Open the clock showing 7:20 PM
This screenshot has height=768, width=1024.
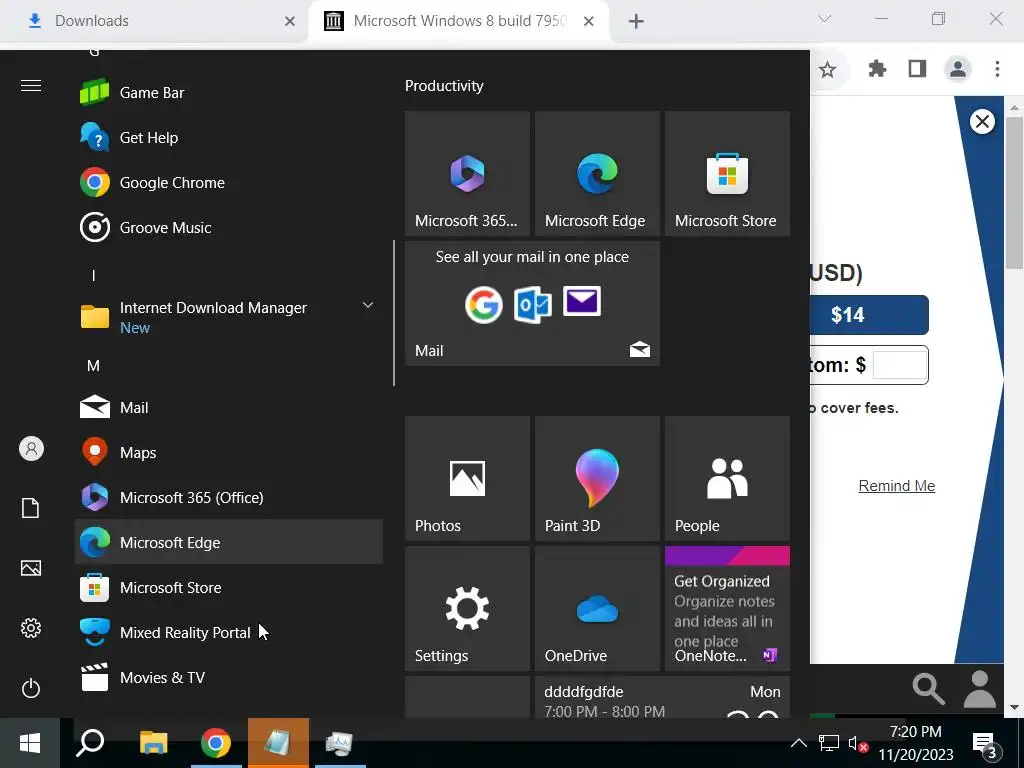click(916, 743)
